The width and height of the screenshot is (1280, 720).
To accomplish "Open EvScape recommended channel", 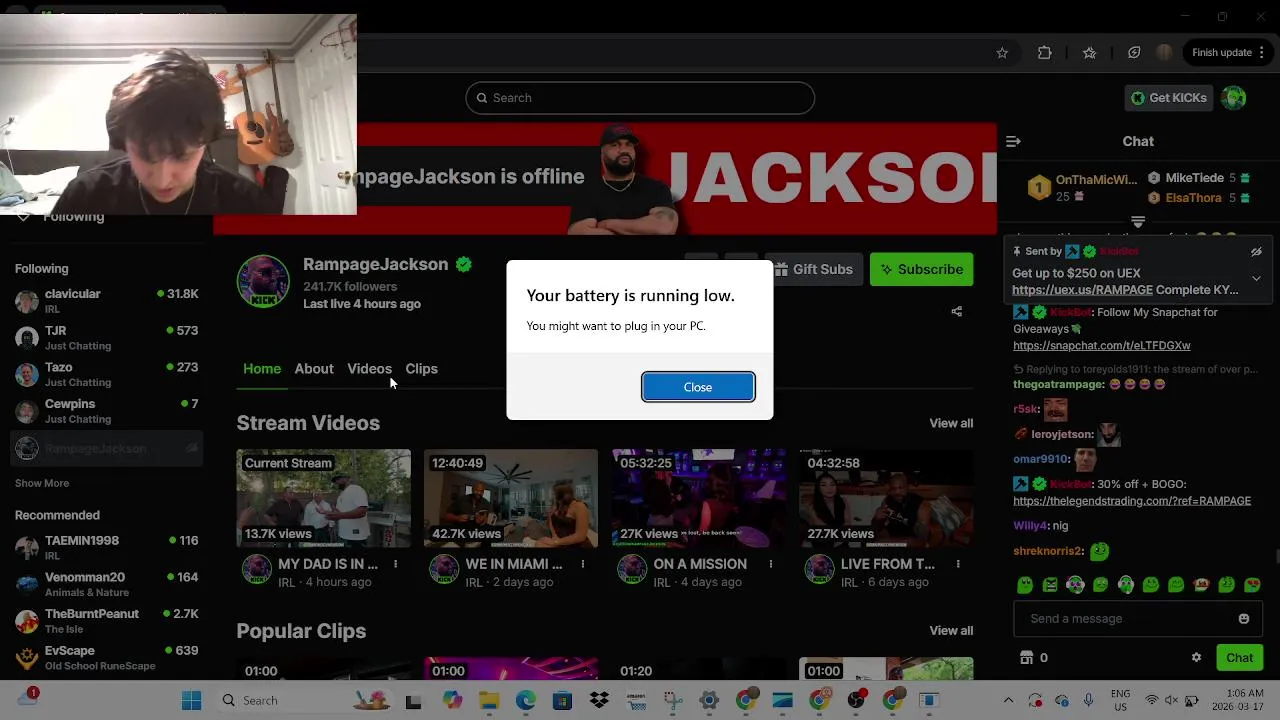I will (x=106, y=657).
